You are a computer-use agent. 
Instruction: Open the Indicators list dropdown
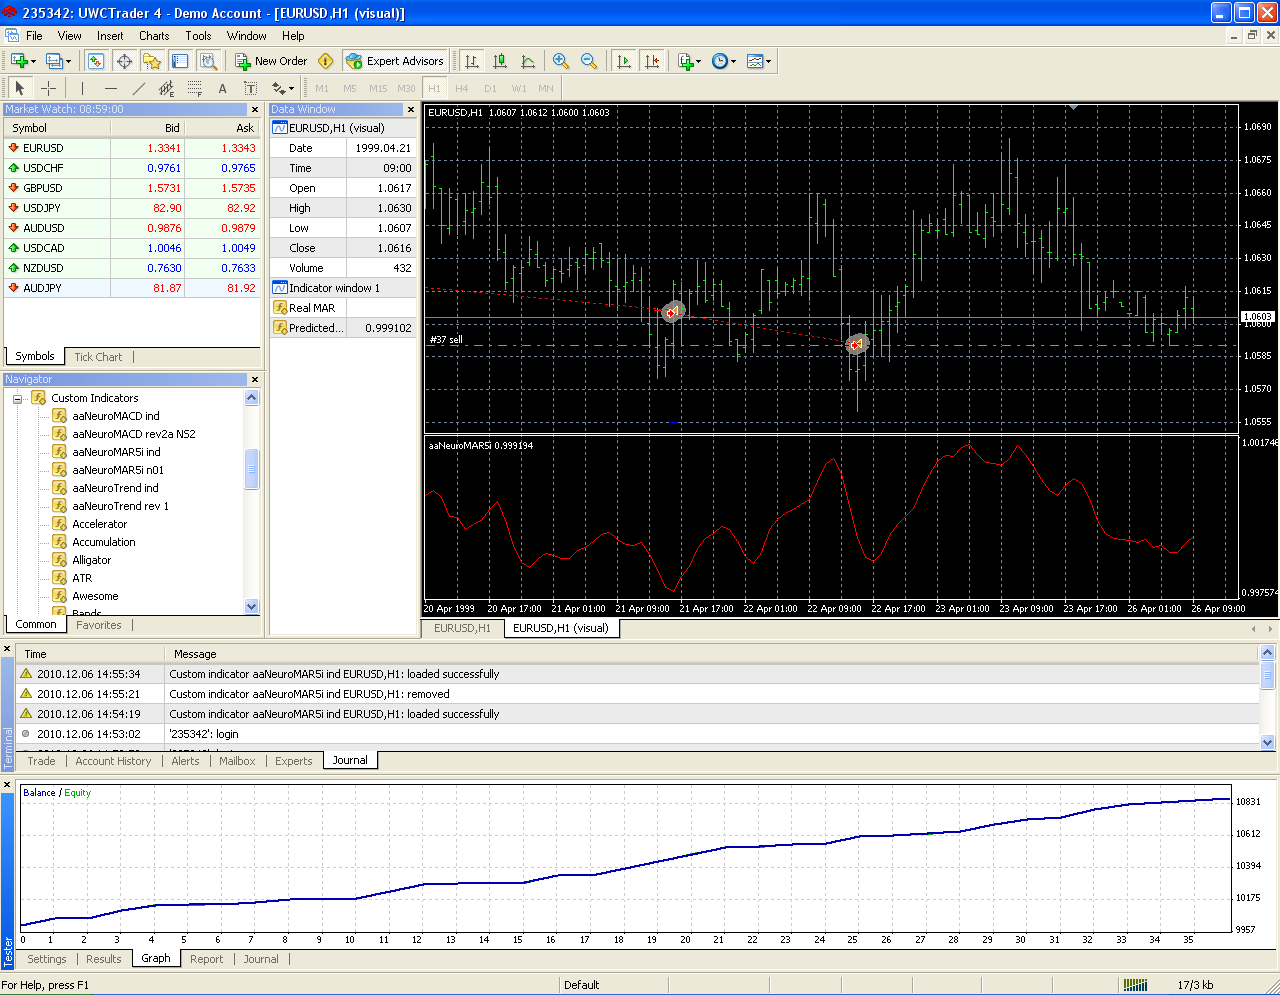pyautogui.click(x=689, y=61)
